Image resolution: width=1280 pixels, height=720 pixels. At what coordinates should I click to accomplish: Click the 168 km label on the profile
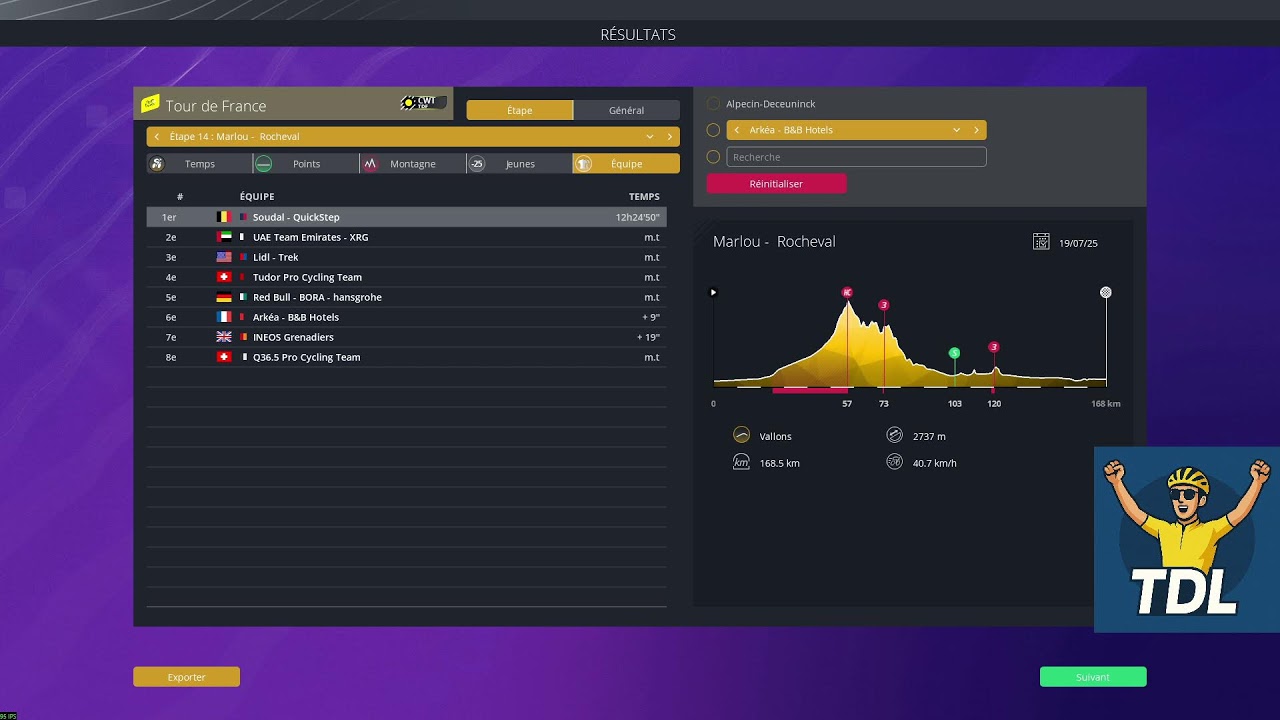pos(1105,404)
